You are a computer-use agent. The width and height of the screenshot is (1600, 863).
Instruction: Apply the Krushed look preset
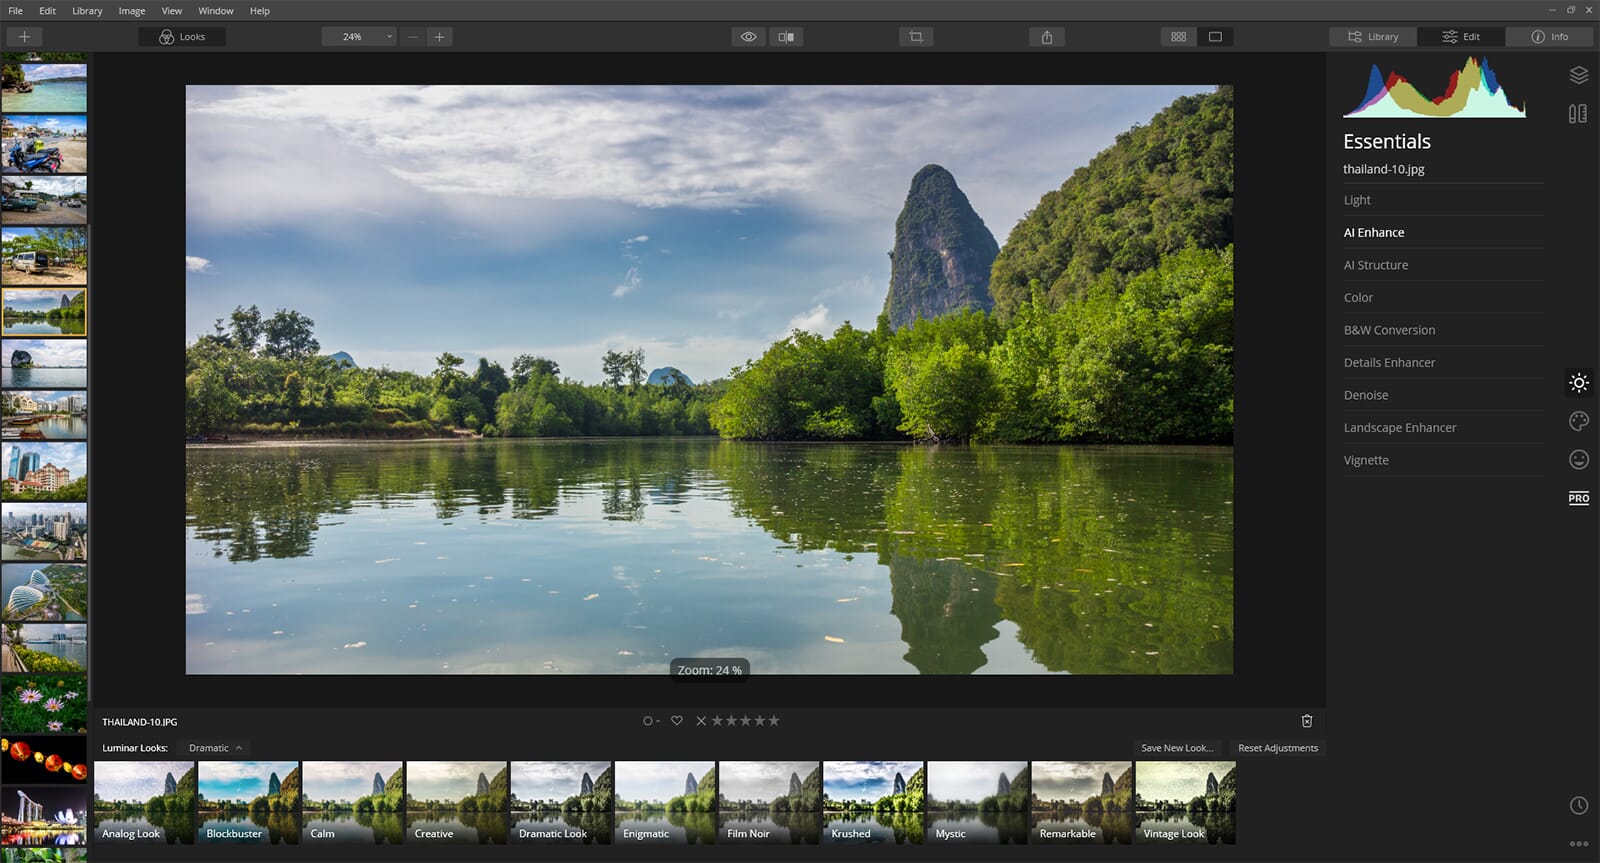[873, 803]
